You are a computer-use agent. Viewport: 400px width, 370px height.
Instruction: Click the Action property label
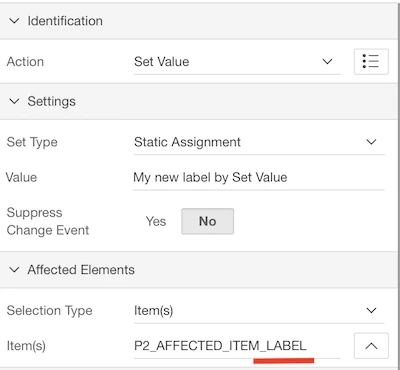coord(25,62)
